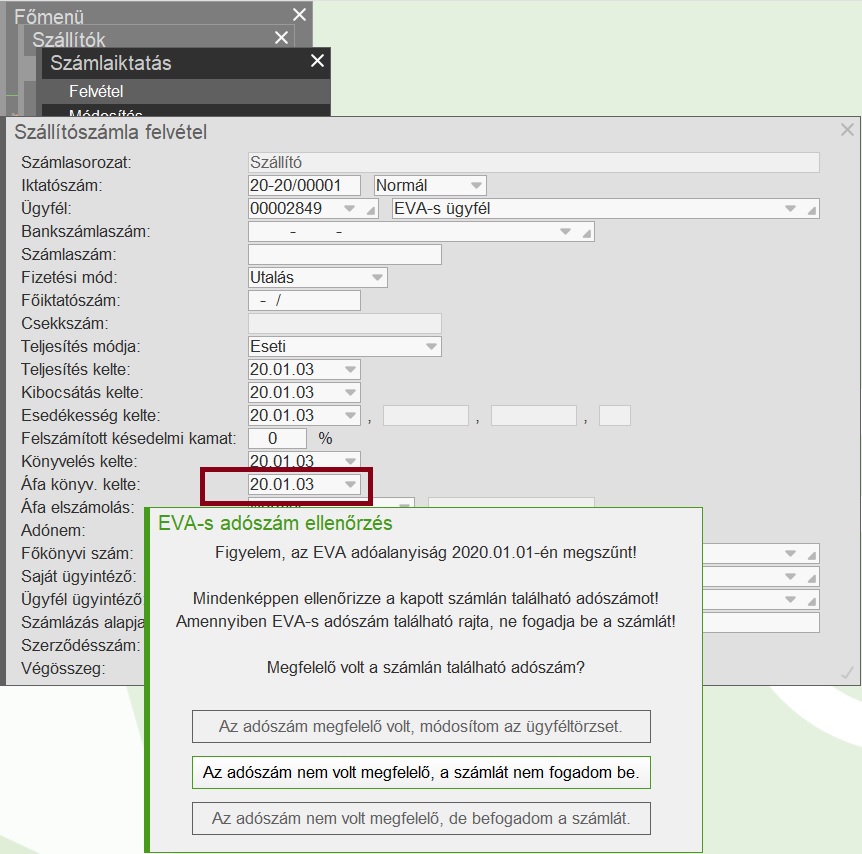Click the Számlasorozat field showing Szállító
Image resolution: width=862 pixels, height=854 pixels.
pos(533,162)
